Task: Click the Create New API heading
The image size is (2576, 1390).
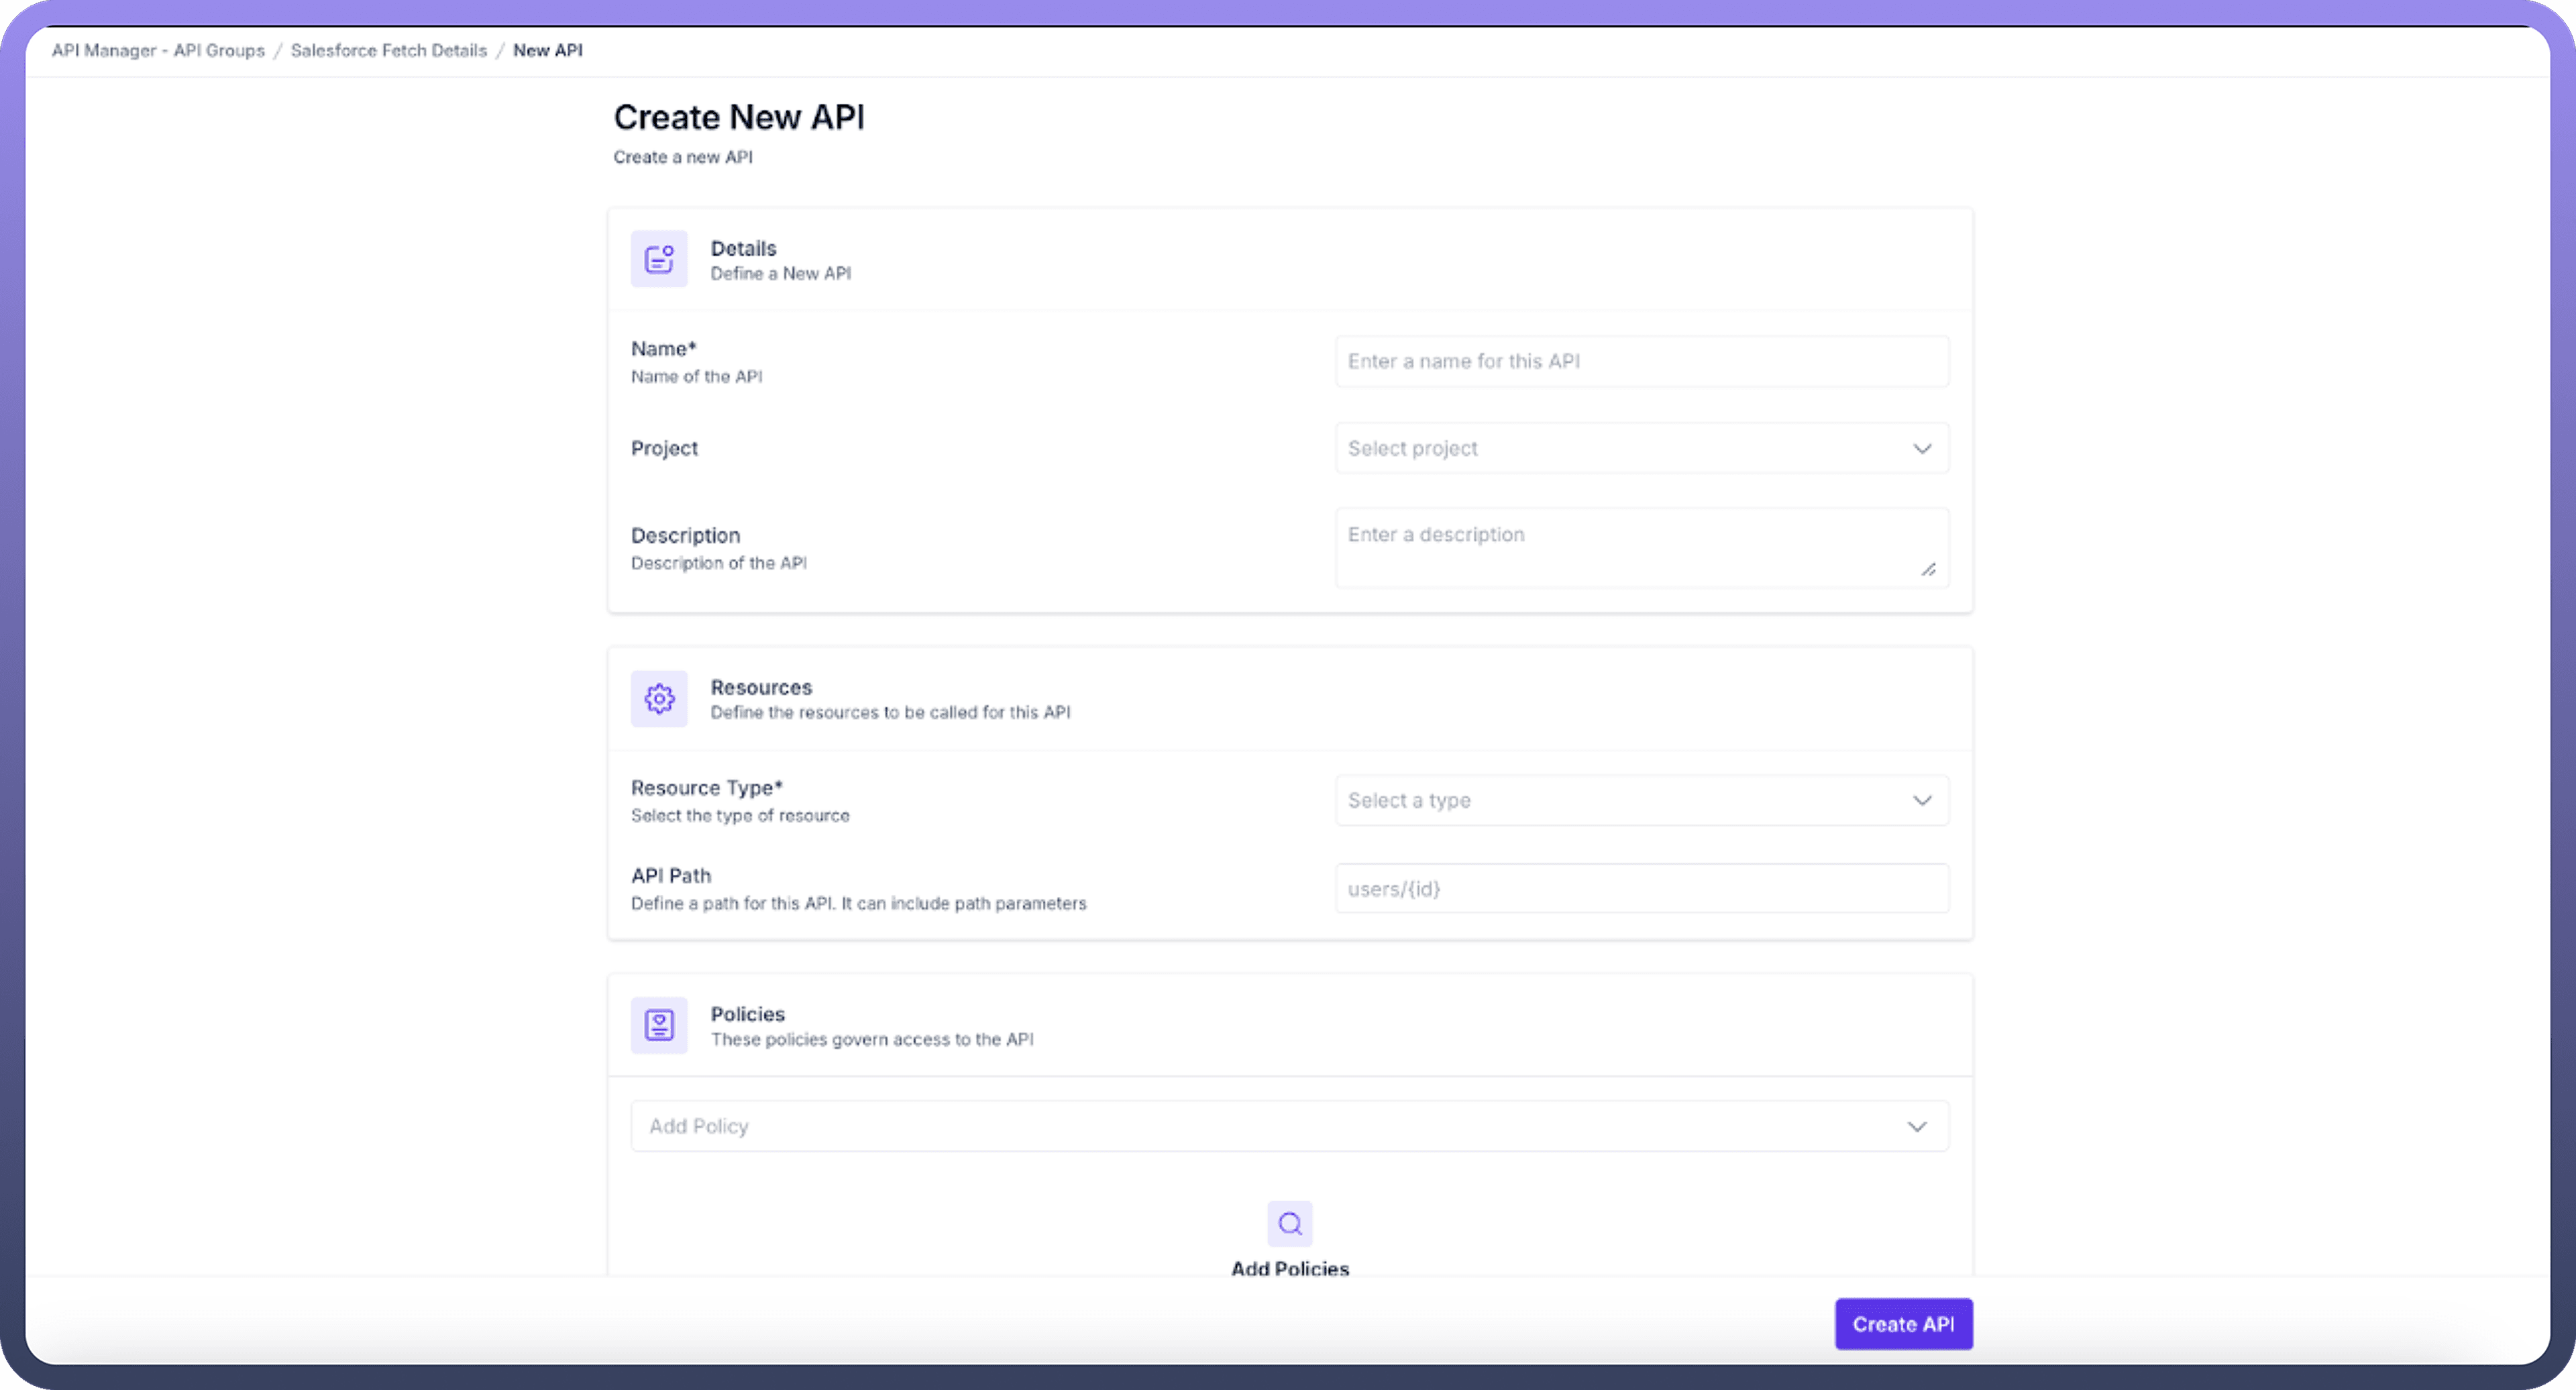Action: click(739, 118)
